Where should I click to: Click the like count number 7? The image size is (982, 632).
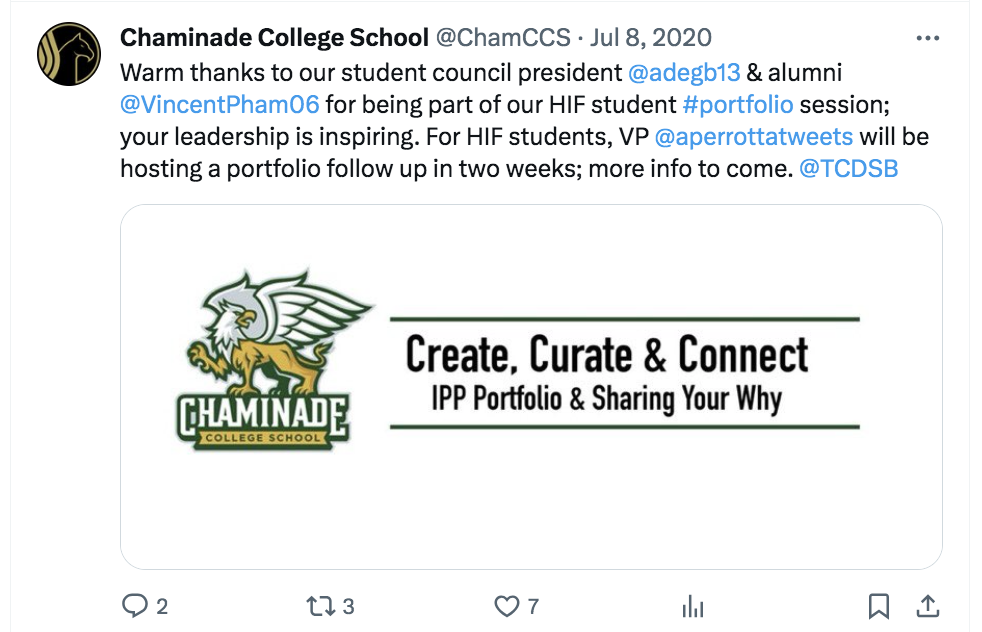(533, 606)
